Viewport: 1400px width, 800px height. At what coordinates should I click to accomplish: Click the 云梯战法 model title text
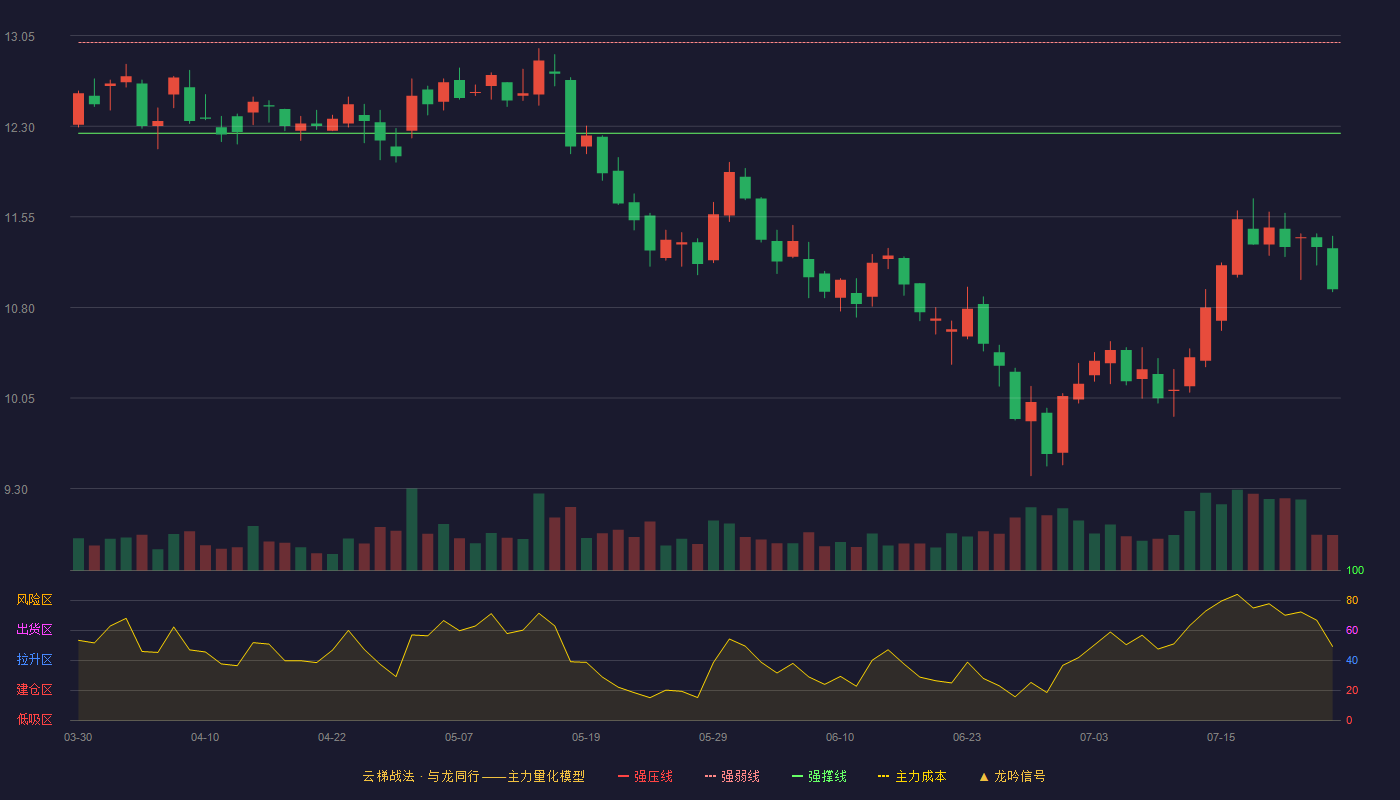pyautogui.click(x=387, y=776)
